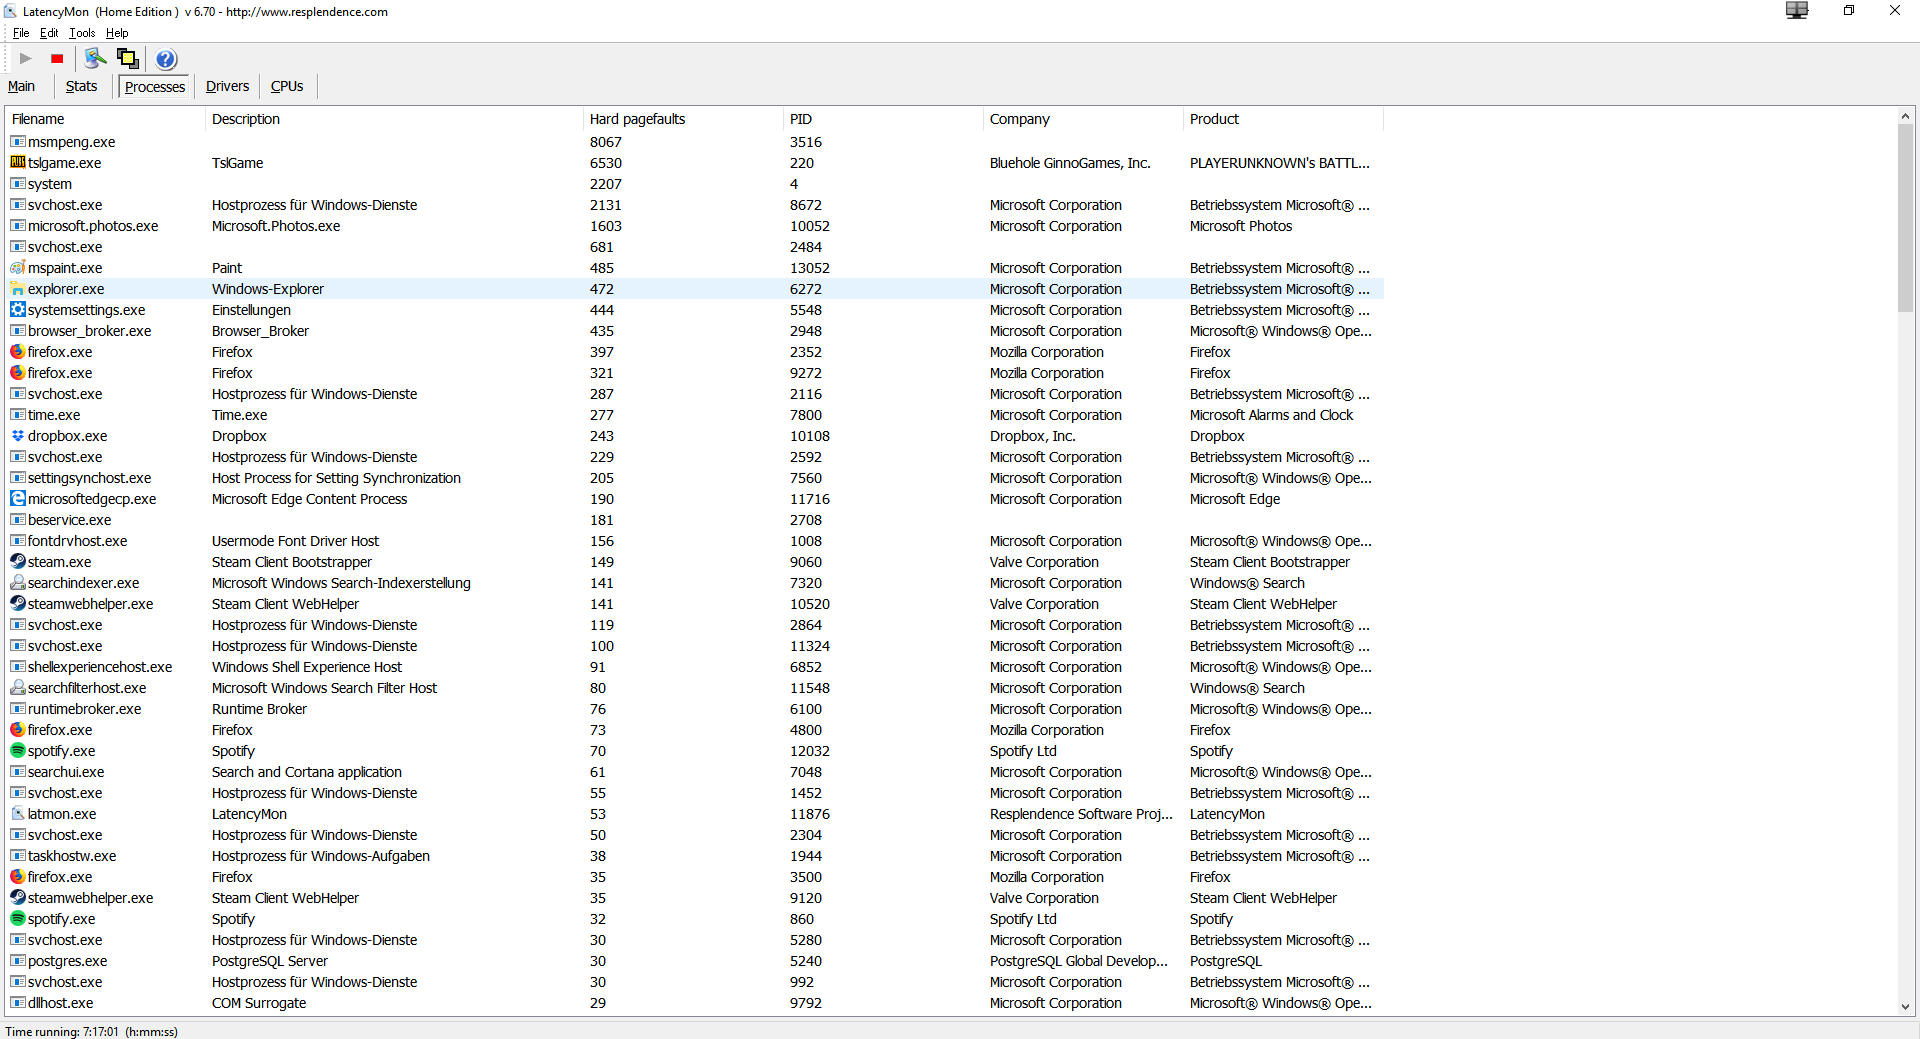Click the list's scroll up arrow
Viewport: 1920px width, 1039px height.
coord(1905,117)
